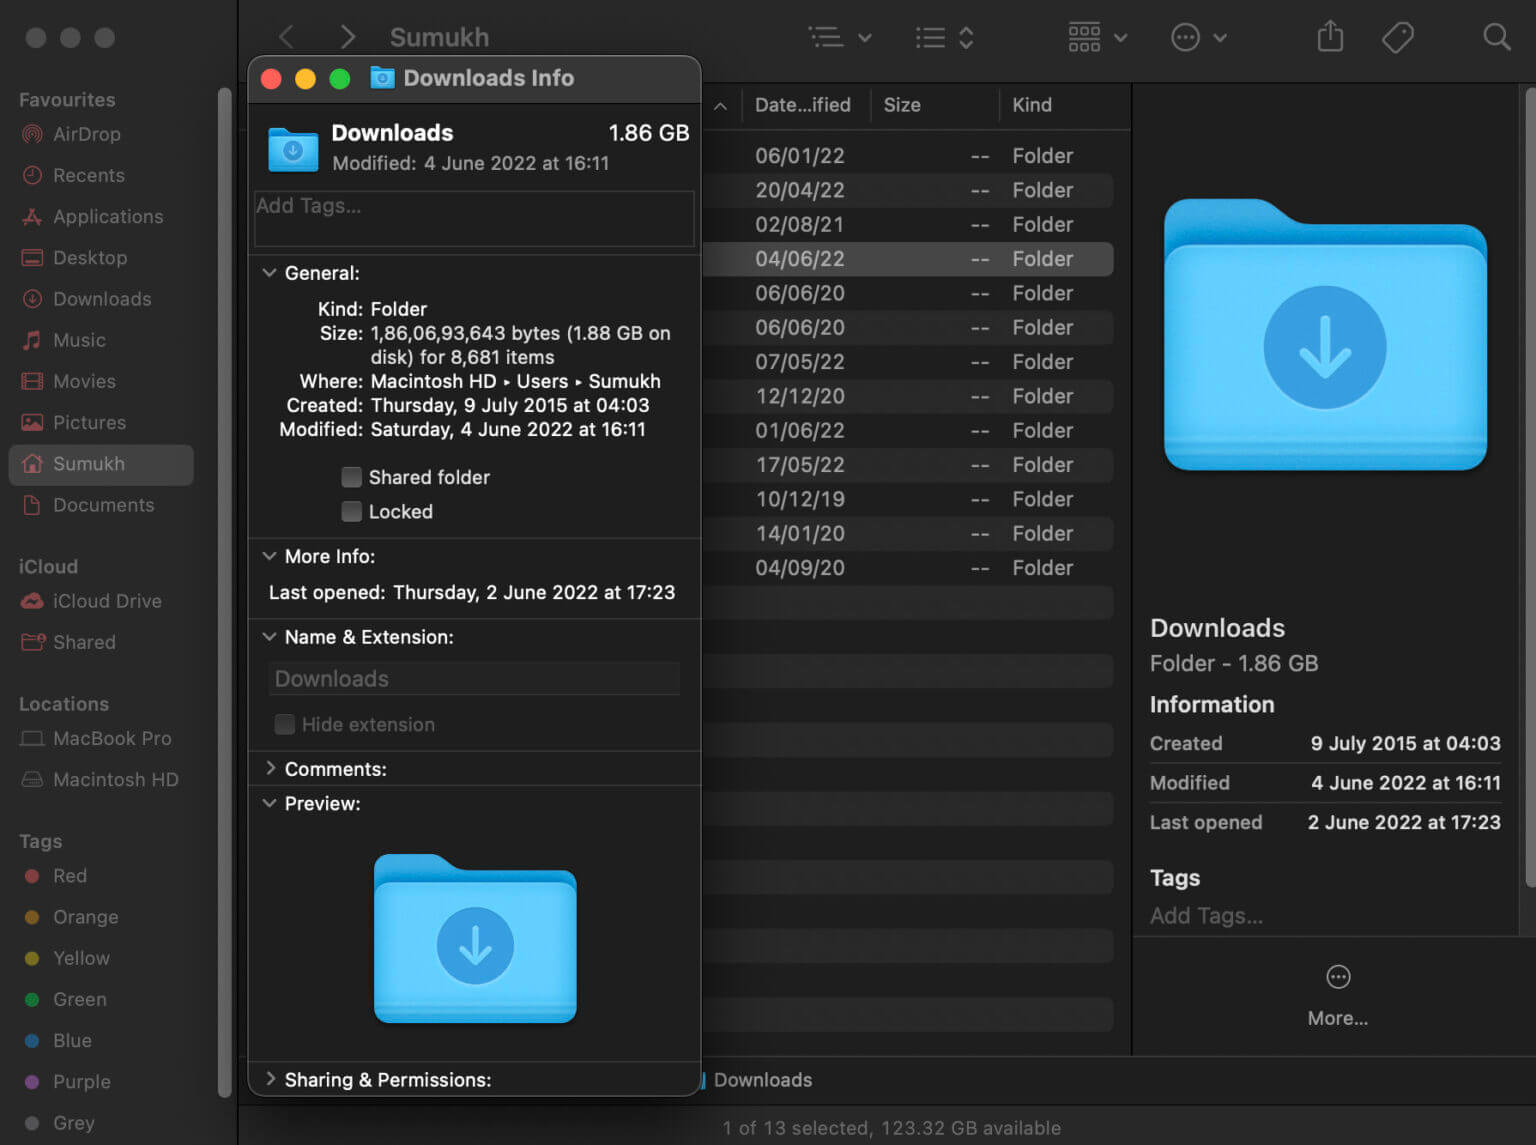Open Macintosh HD under Locations
Image resolution: width=1536 pixels, height=1145 pixels.
[x=115, y=780]
